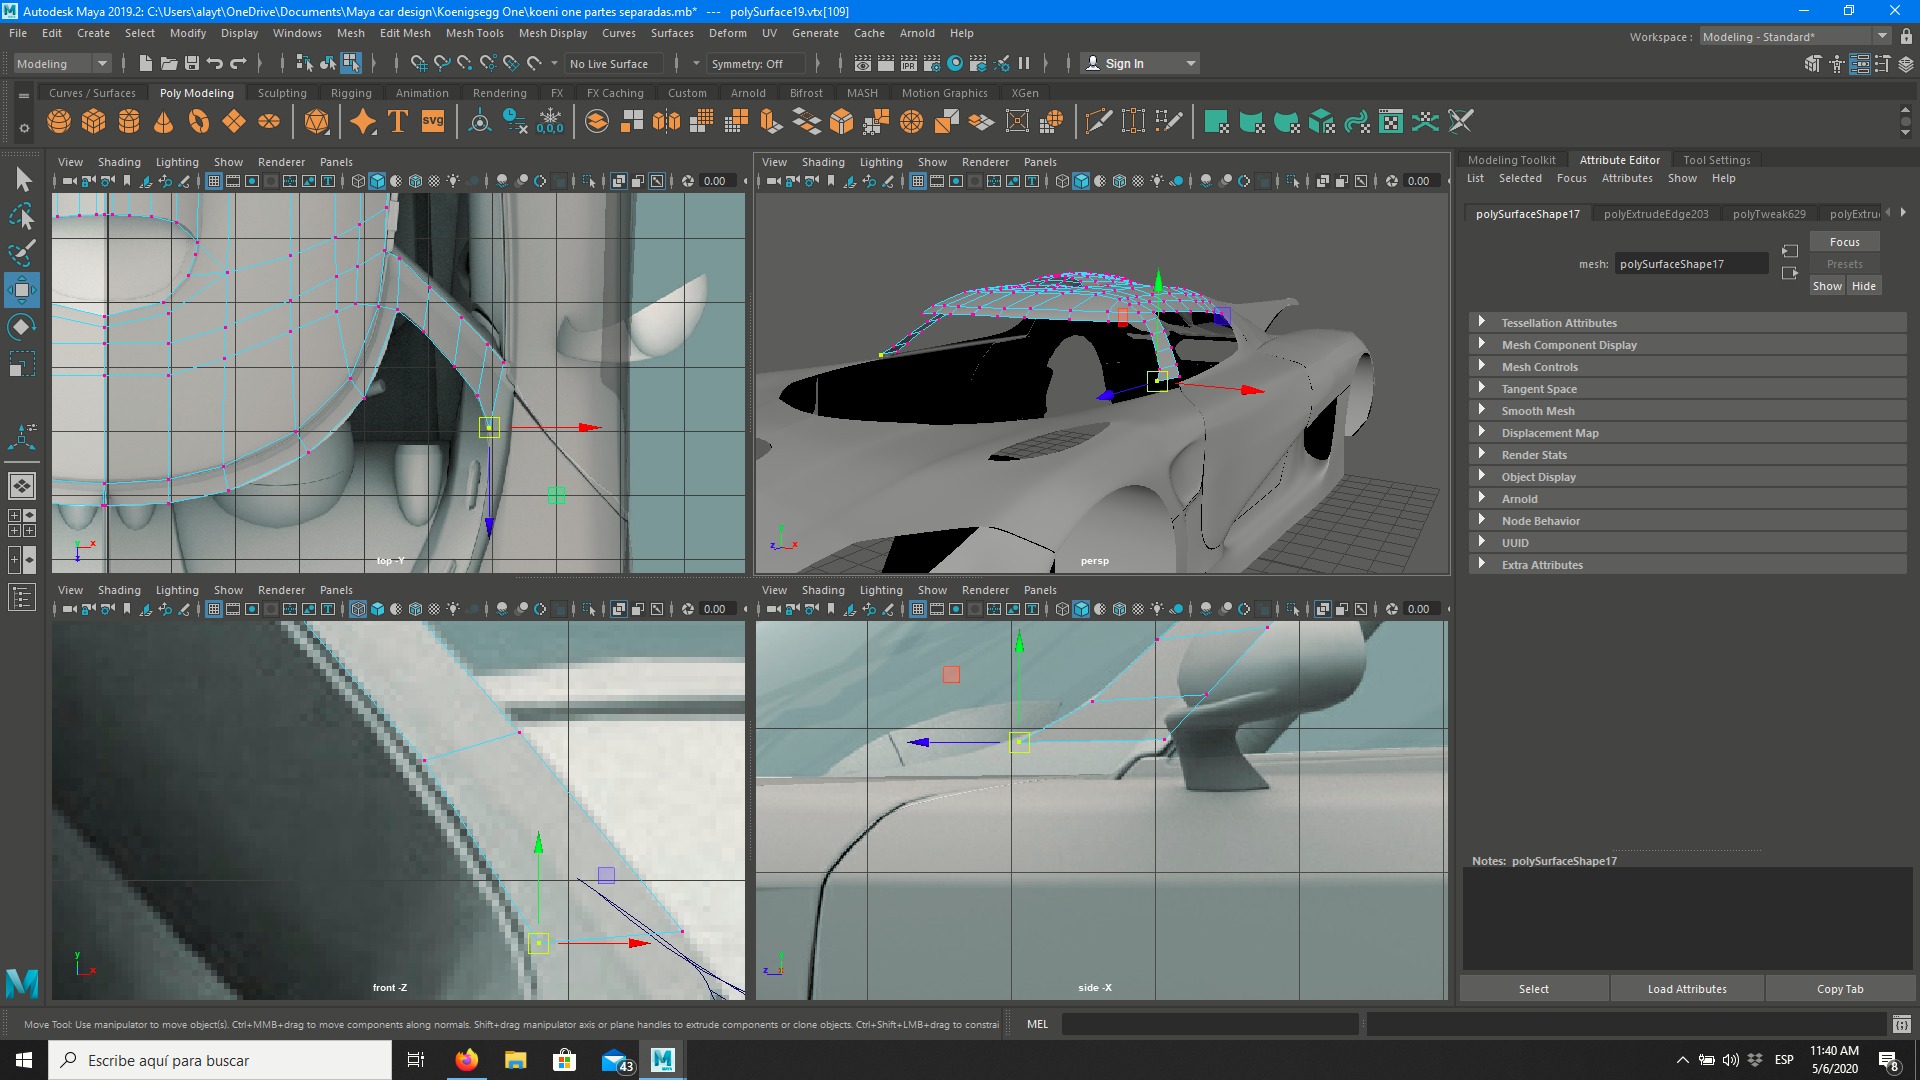The height and width of the screenshot is (1080, 1920).
Task: Click the polygon cube shelf icon
Action: [x=94, y=122]
